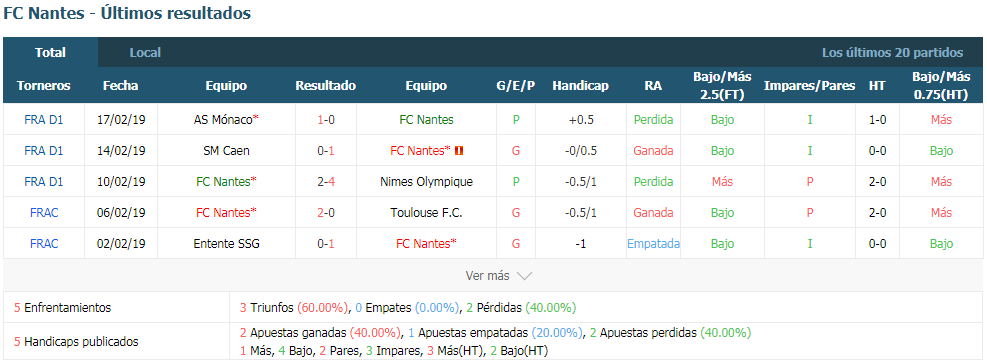Click the Handicap column header

click(x=580, y=86)
